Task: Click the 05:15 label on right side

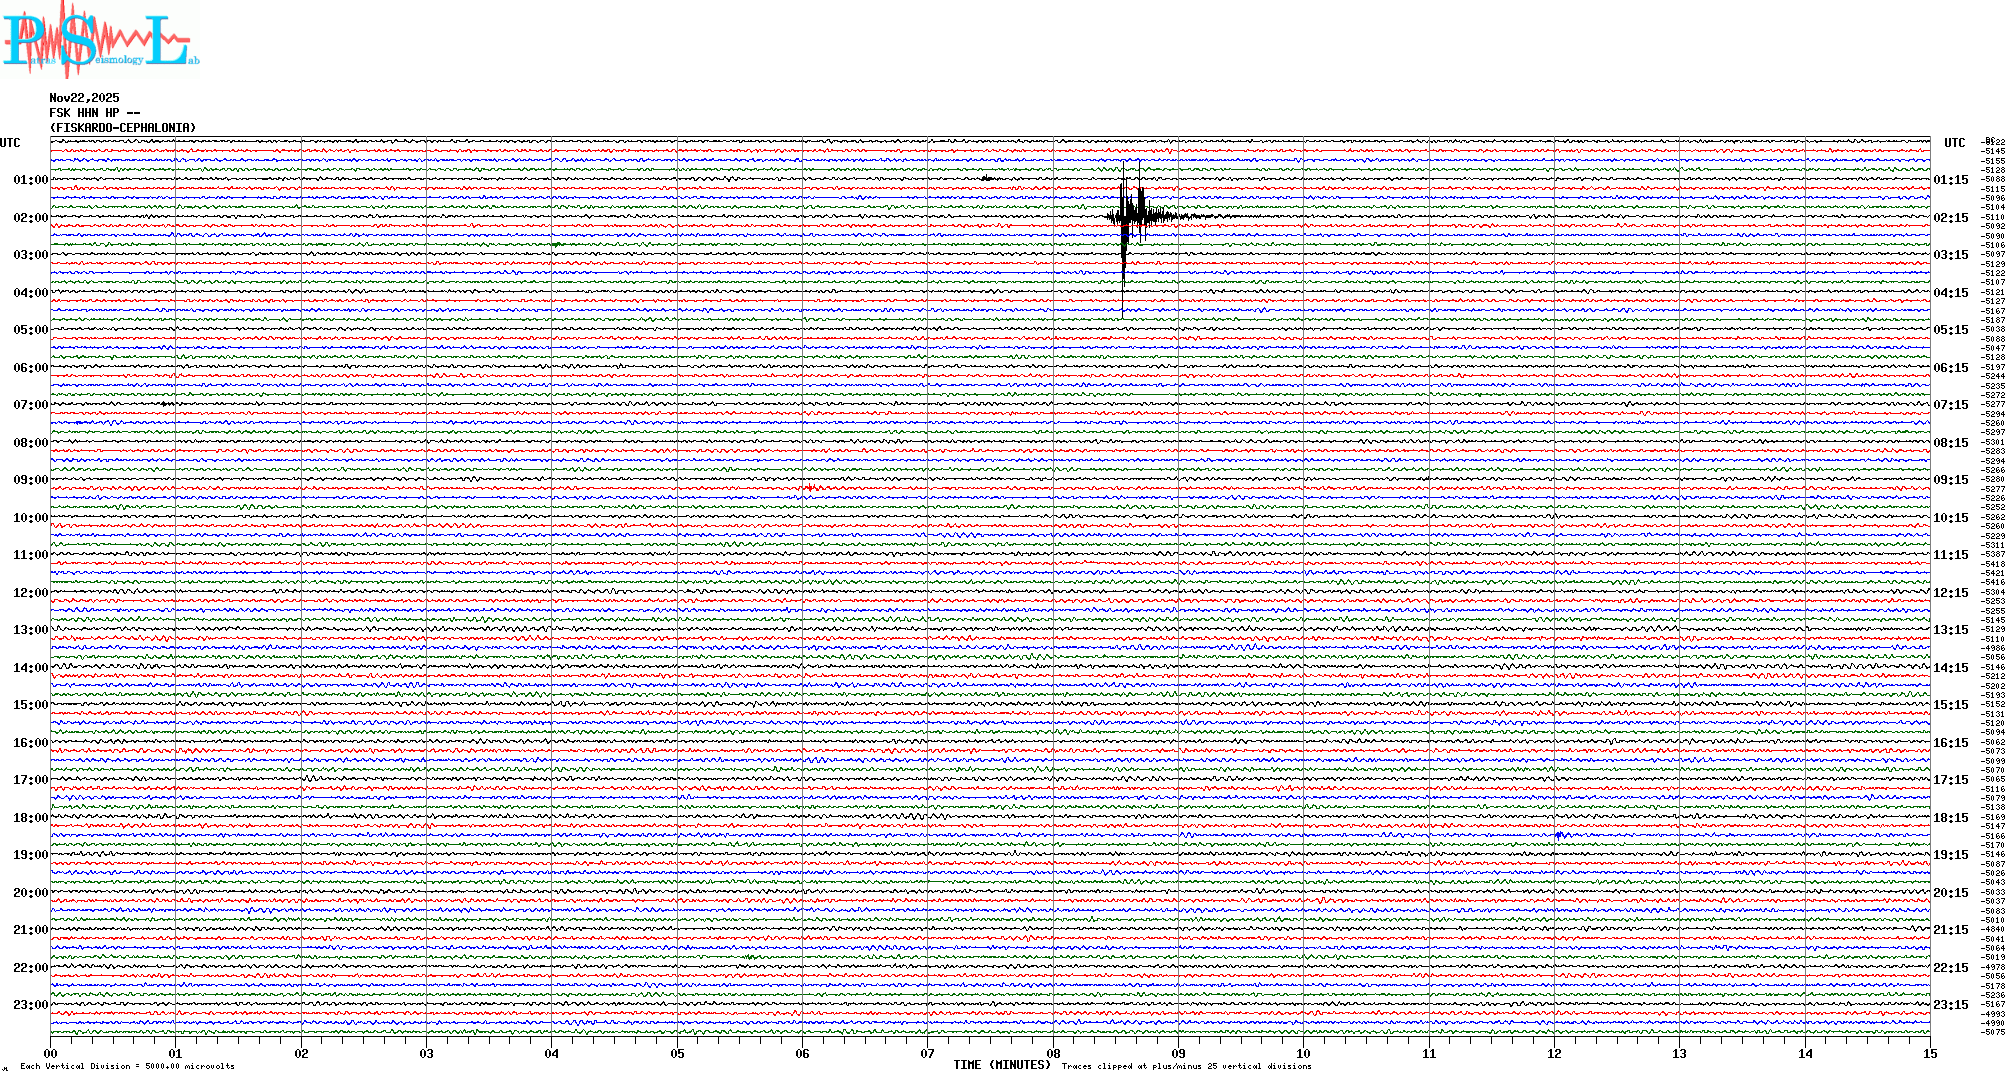Action: point(1950,330)
